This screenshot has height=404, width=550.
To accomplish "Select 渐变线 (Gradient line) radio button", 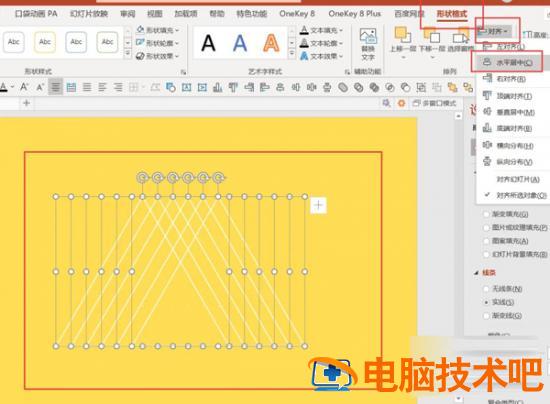I will point(486,316).
